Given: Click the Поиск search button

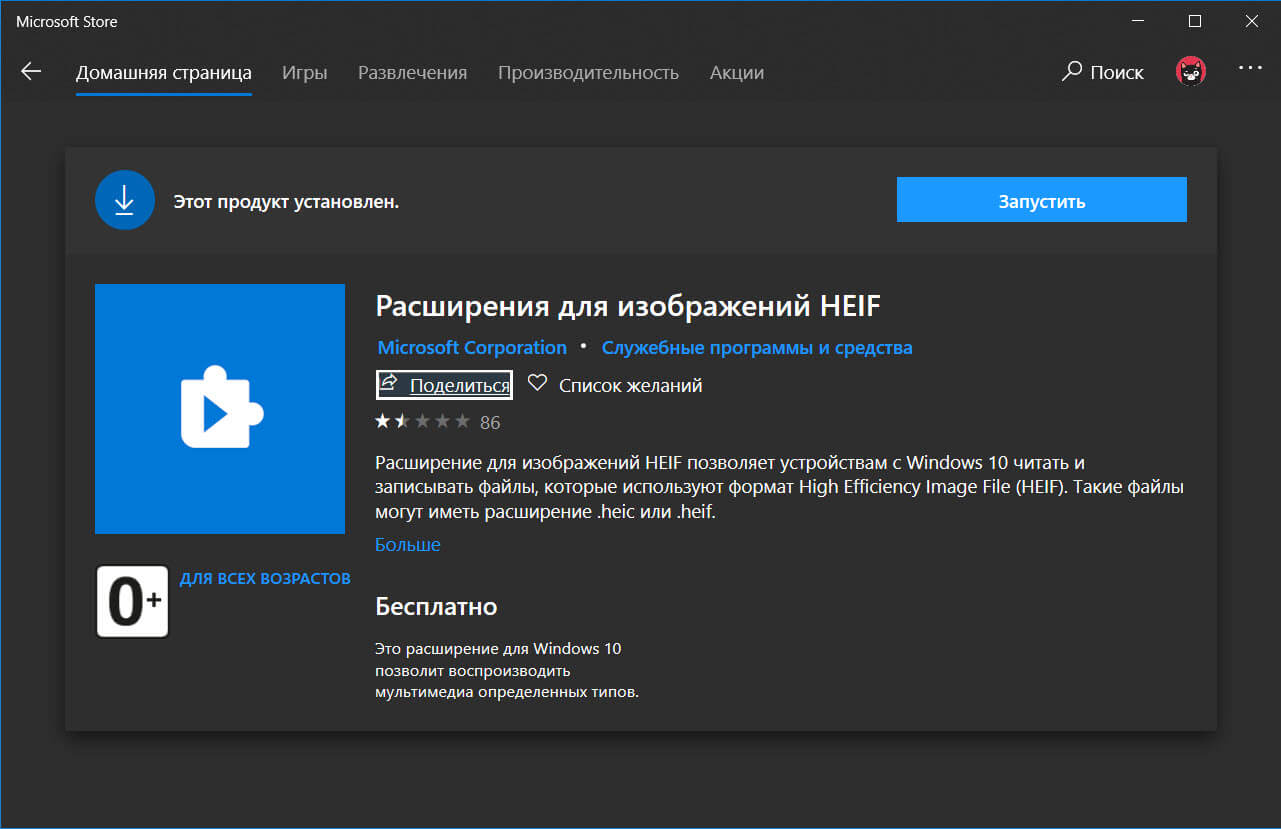Looking at the screenshot, I should [1102, 72].
